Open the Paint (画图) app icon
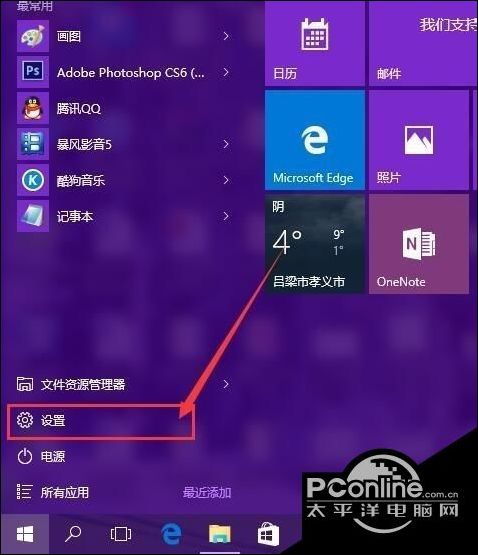This screenshot has height=555, width=478. coord(33,36)
